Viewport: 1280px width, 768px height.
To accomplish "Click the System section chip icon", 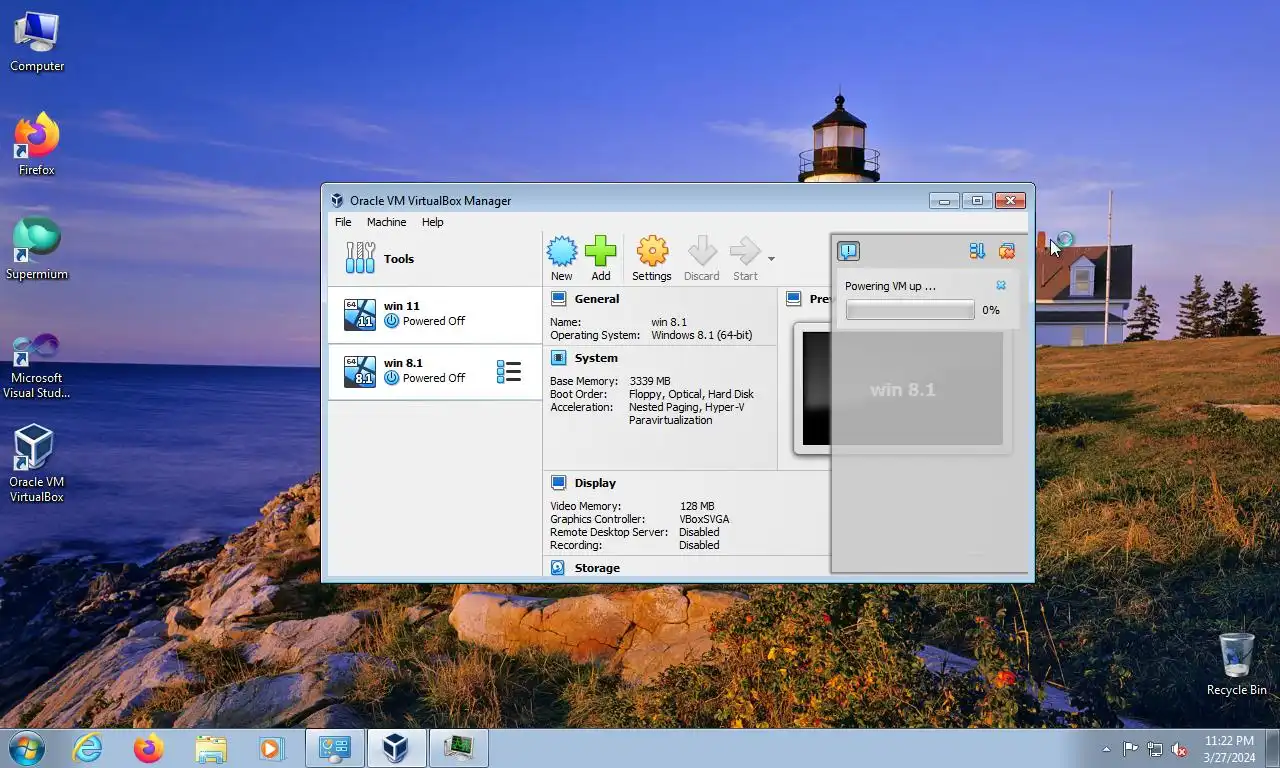I will point(558,358).
